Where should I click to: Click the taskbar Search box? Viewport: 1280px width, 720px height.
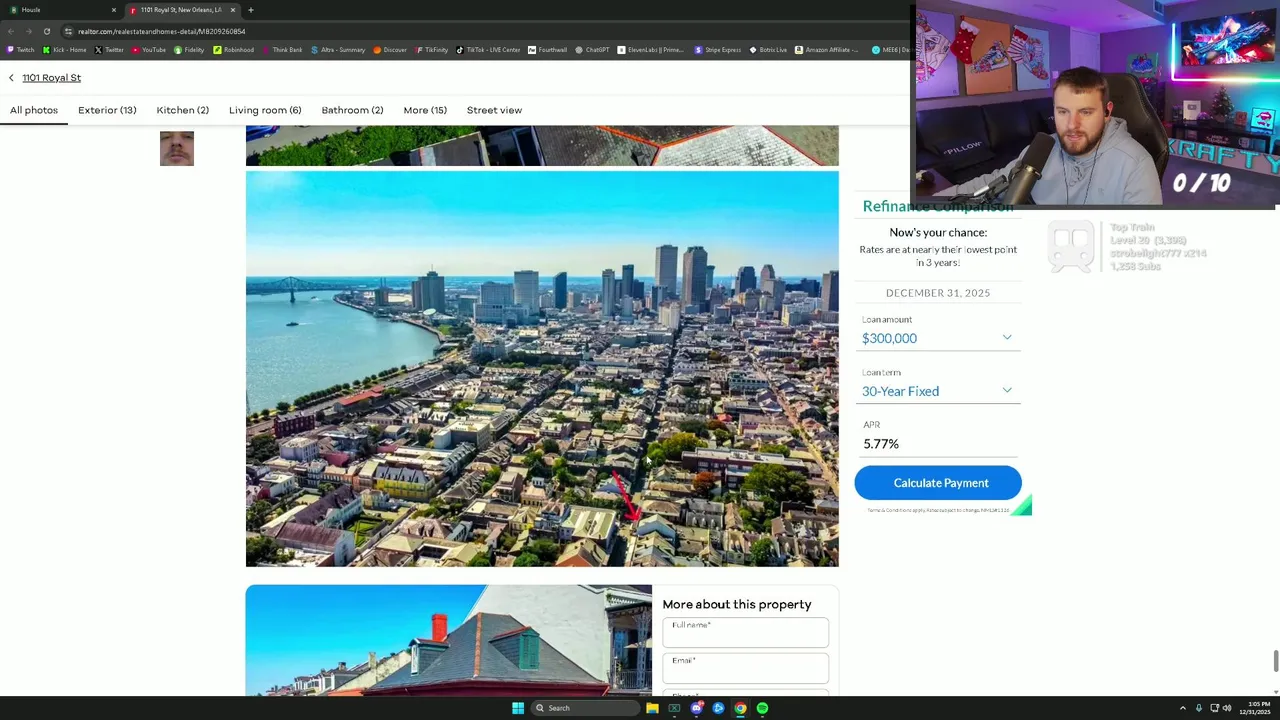click(x=585, y=708)
